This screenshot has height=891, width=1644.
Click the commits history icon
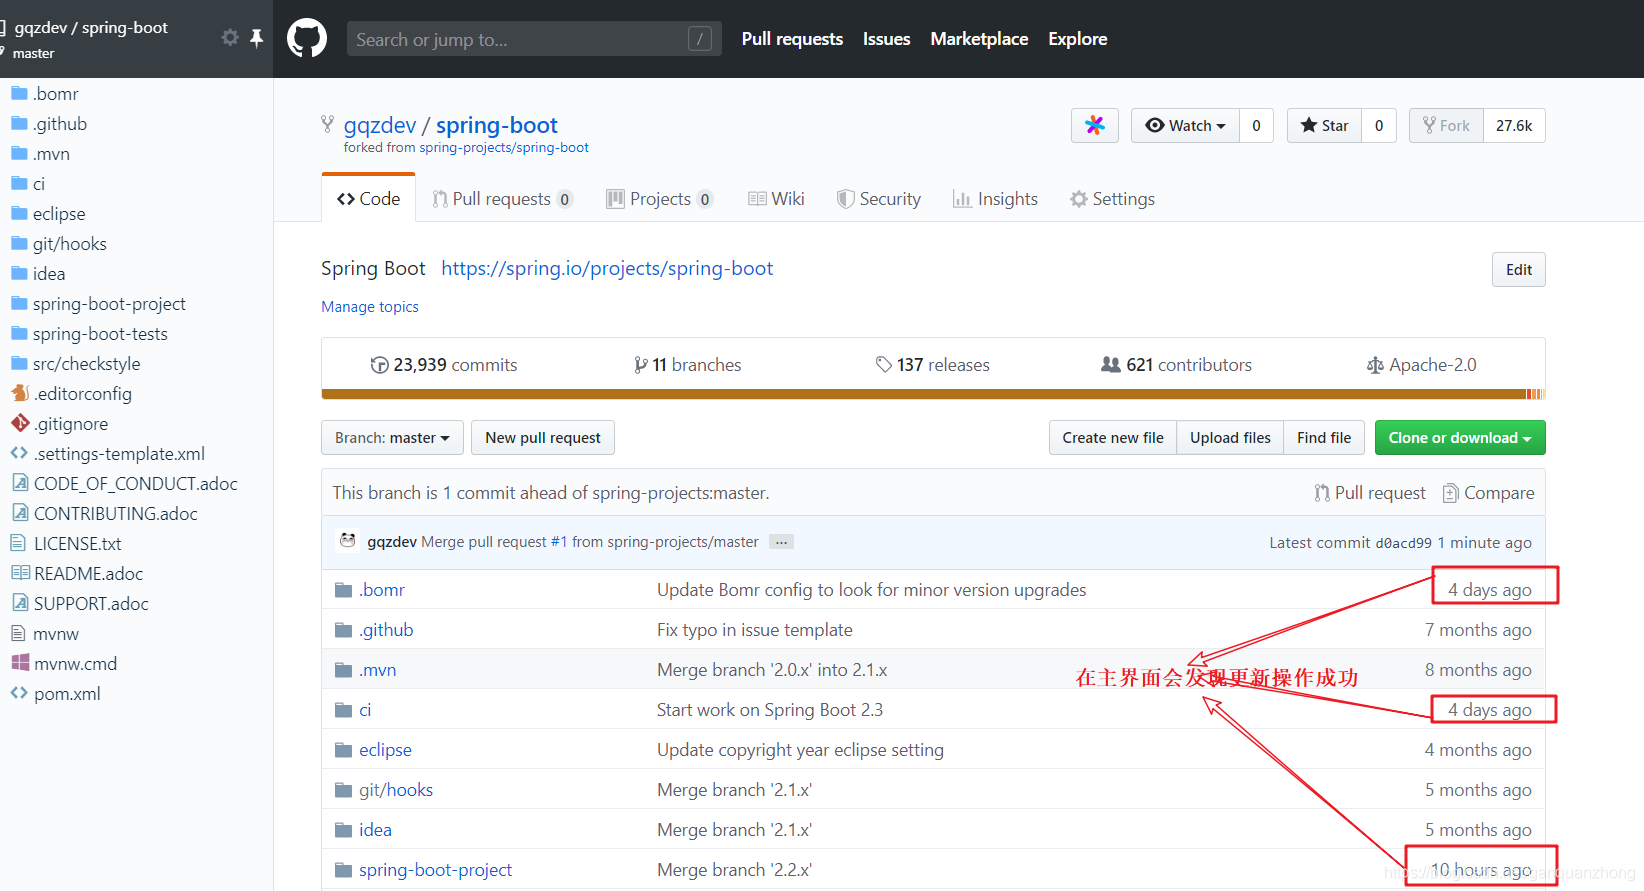coord(379,365)
